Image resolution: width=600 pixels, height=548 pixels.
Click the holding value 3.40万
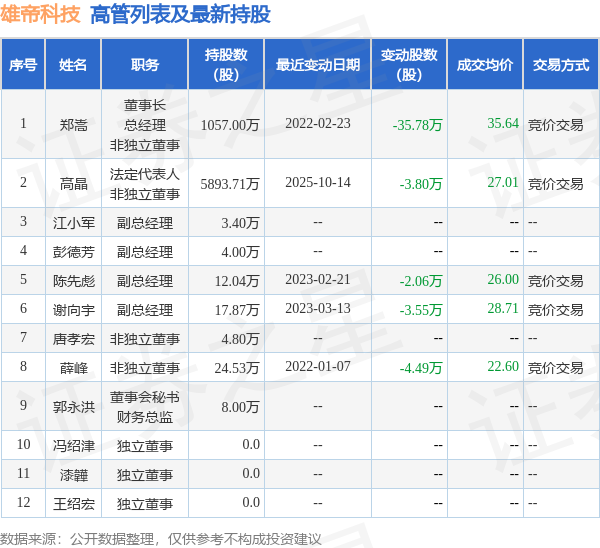[x=240, y=223]
